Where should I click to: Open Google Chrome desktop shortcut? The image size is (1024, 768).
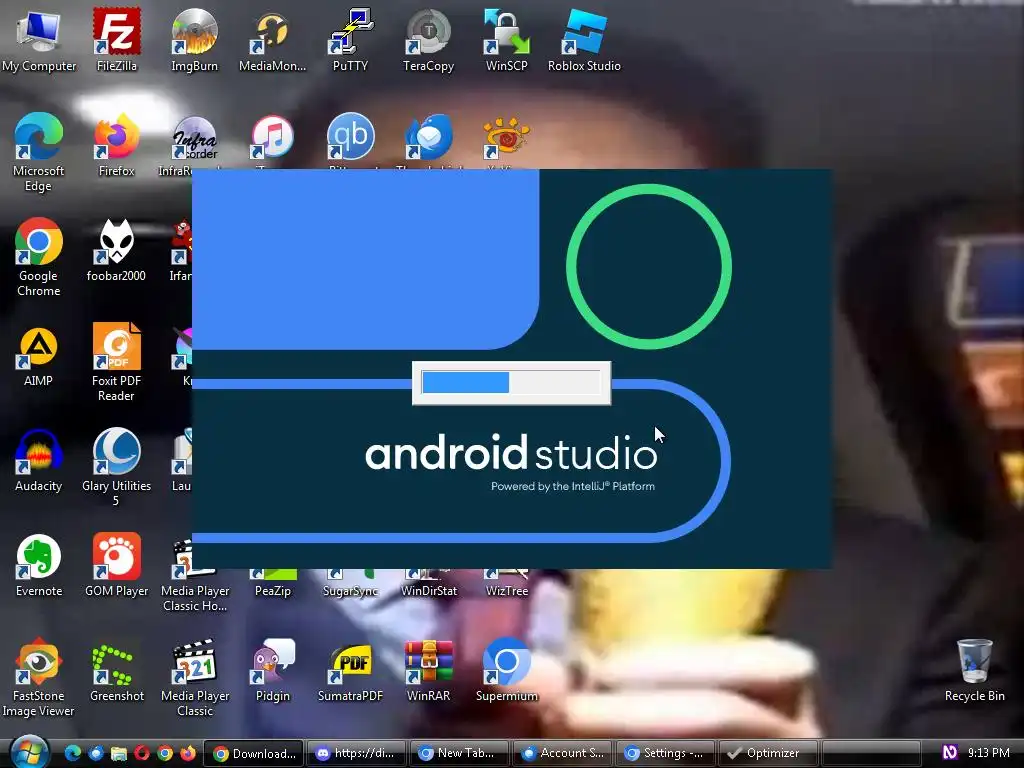(39, 257)
